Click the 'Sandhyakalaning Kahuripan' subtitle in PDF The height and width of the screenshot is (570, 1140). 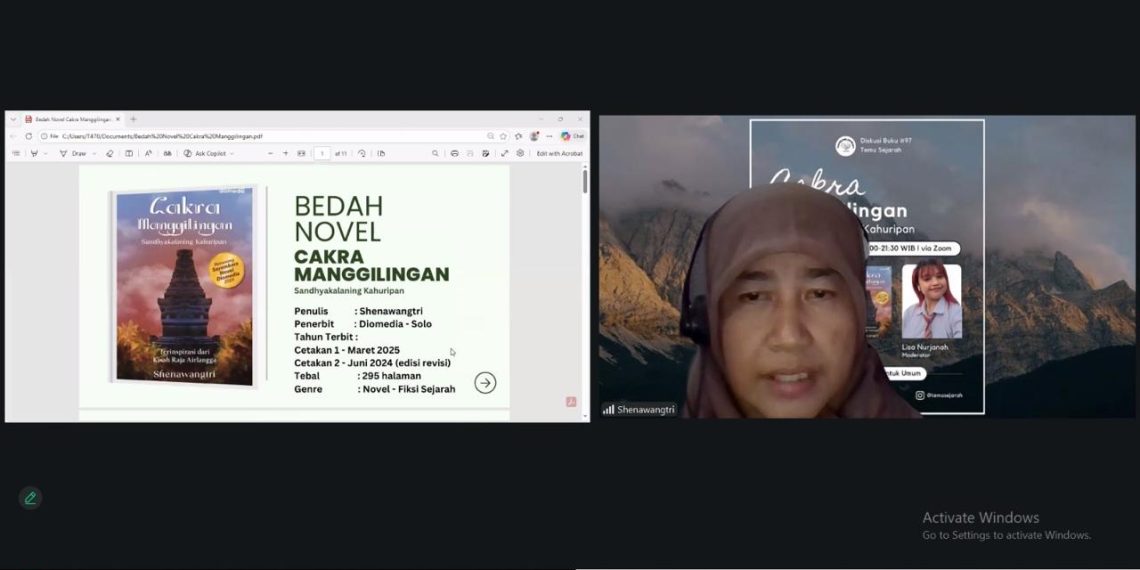[349, 290]
